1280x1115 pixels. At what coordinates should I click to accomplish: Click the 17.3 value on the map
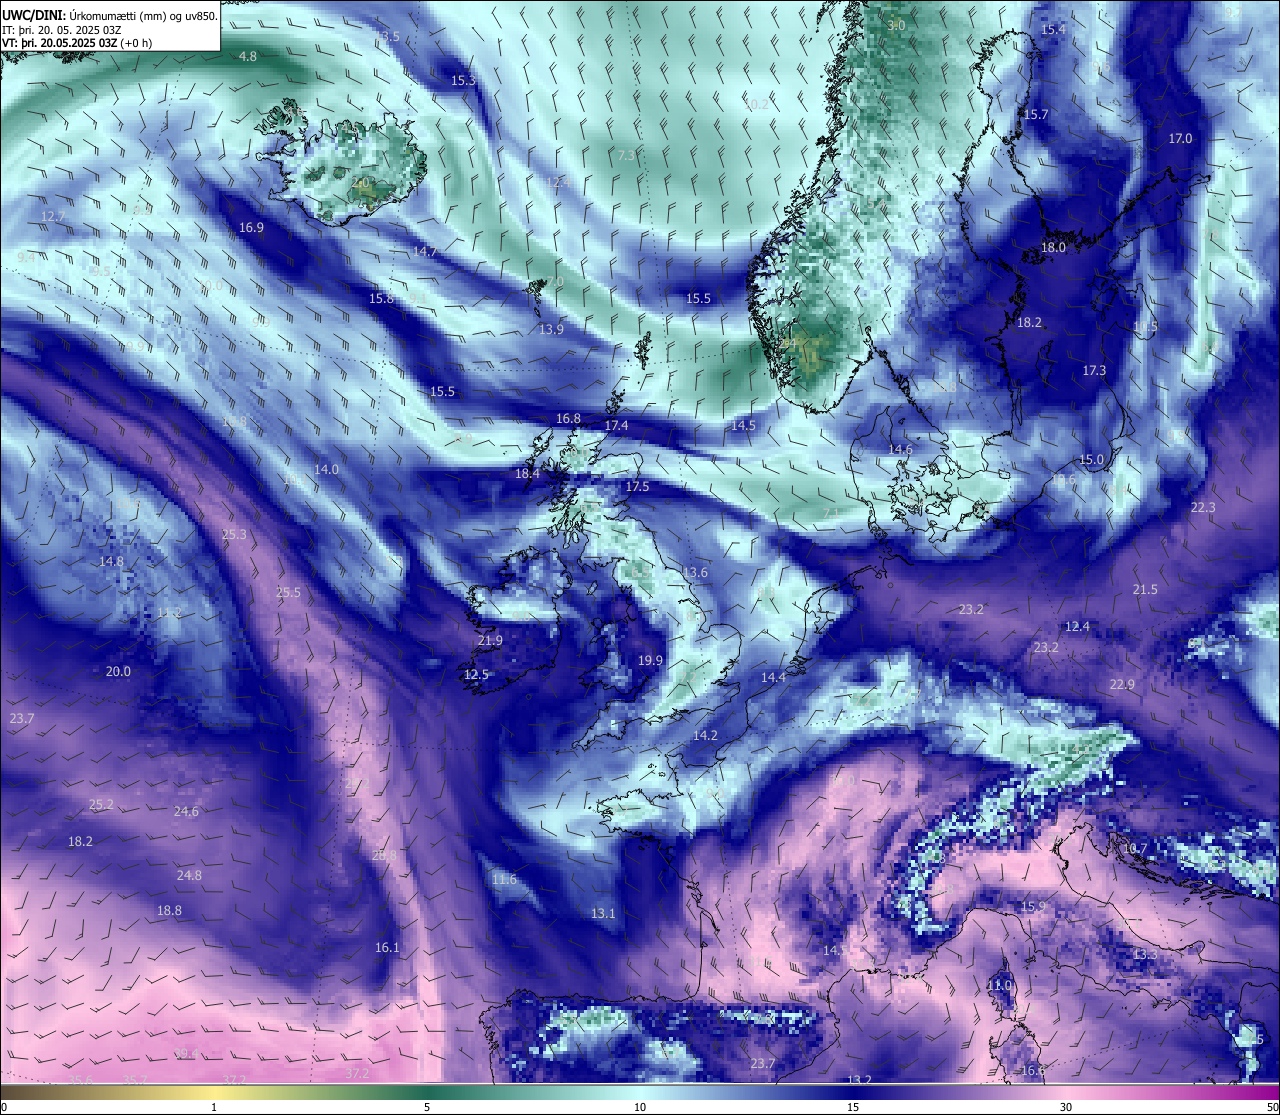click(1094, 370)
